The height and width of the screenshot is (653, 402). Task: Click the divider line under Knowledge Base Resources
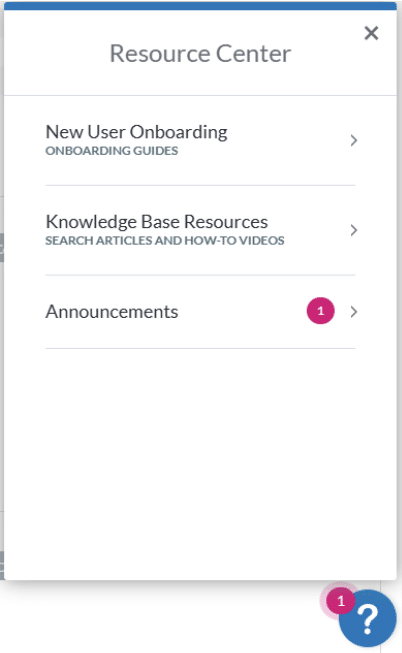pyautogui.click(x=200, y=275)
